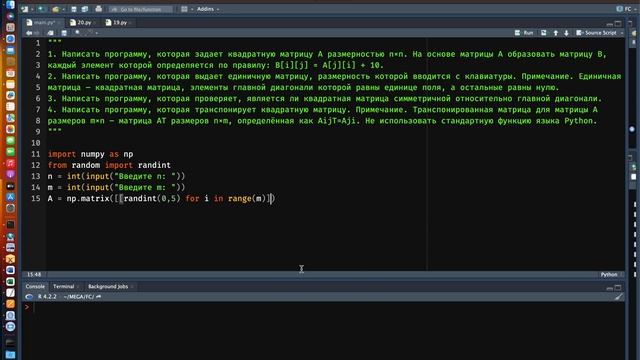This screenshot has height=360, width=640.
Task: Click on the line 11 import numpy statement
Action: point(90,154)
